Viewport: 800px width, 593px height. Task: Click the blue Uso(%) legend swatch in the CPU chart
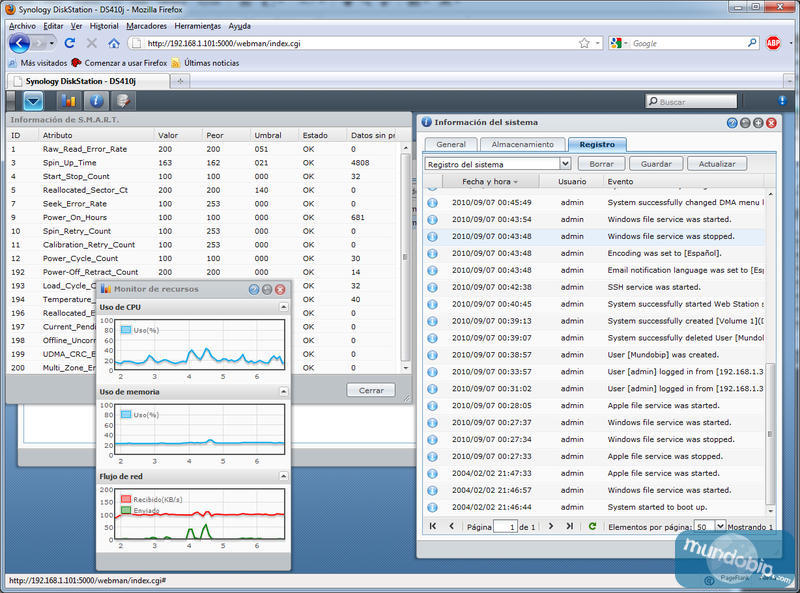pyautogui.click(x=126, y=330)
